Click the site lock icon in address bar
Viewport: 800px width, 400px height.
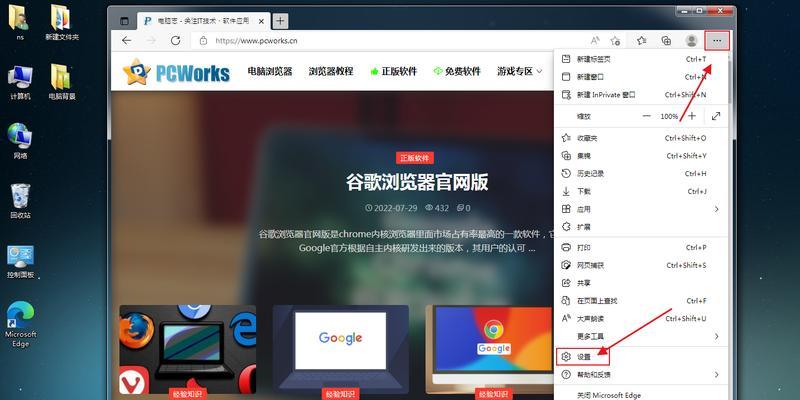[204, 41]
